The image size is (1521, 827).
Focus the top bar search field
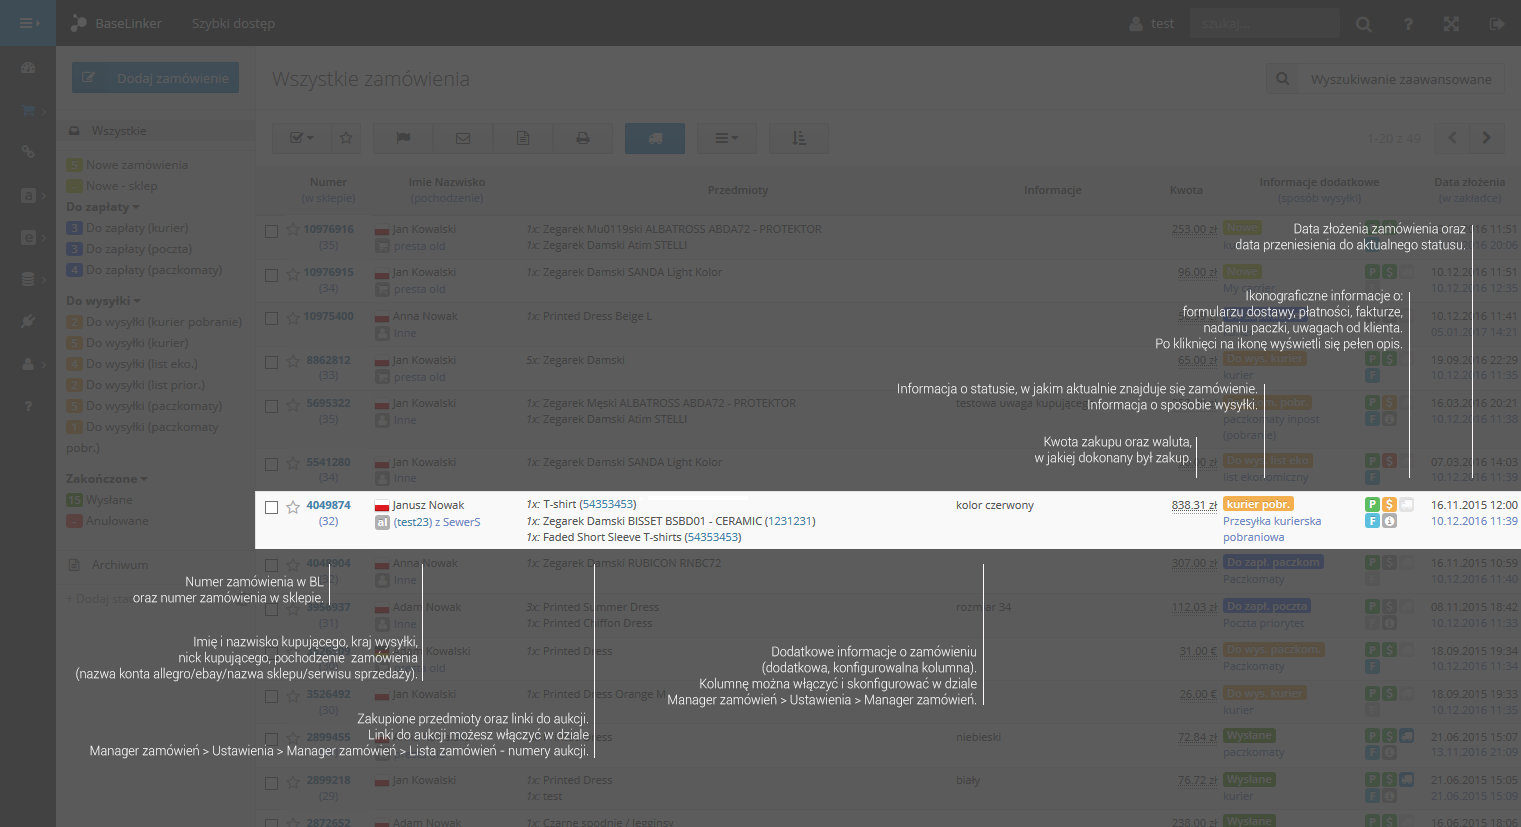1265,23
